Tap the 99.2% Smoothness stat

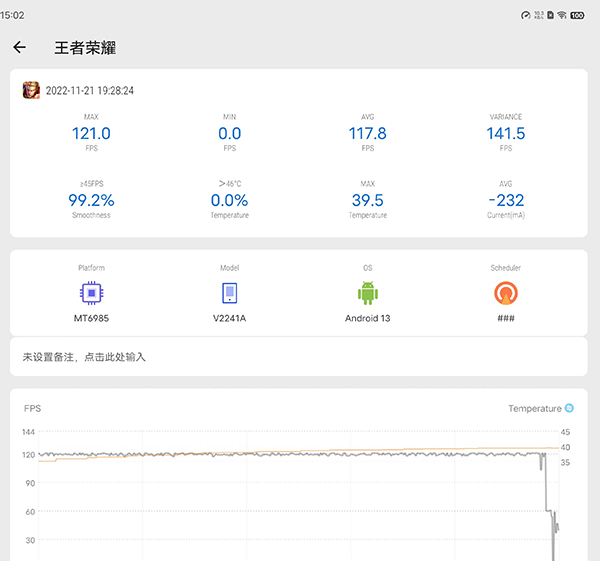[x=91, y=201]
